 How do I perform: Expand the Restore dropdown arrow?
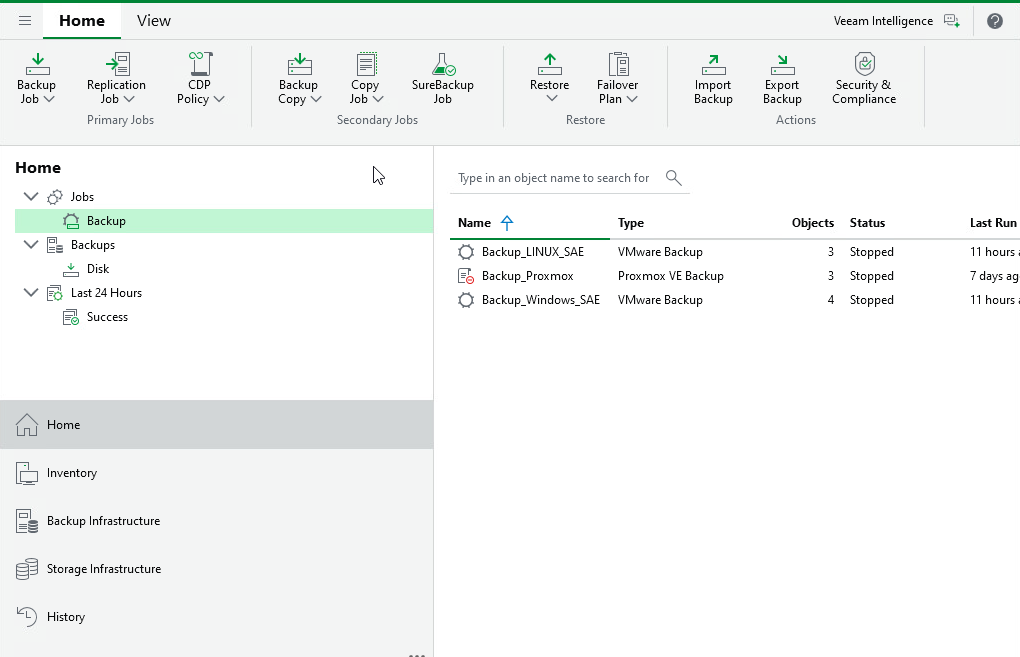tap(552, 98)
